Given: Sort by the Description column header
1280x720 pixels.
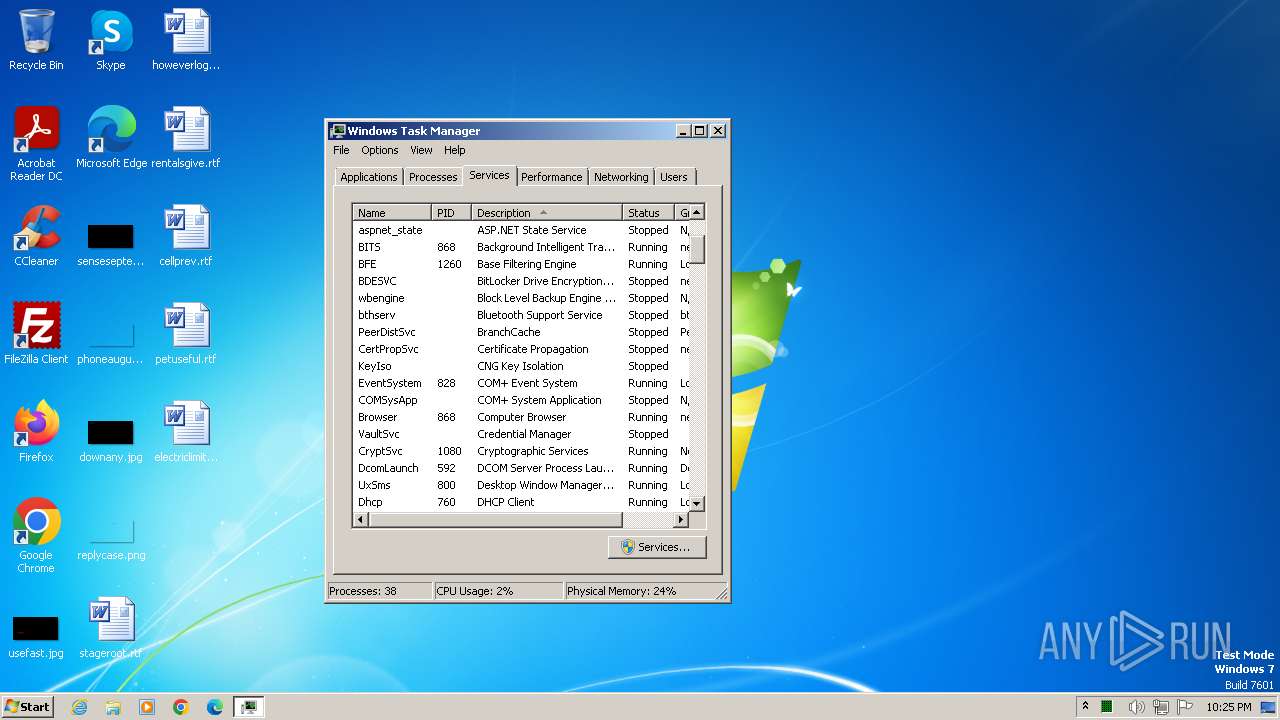Looking at the screenshot, I should click(x=546, y=213).
